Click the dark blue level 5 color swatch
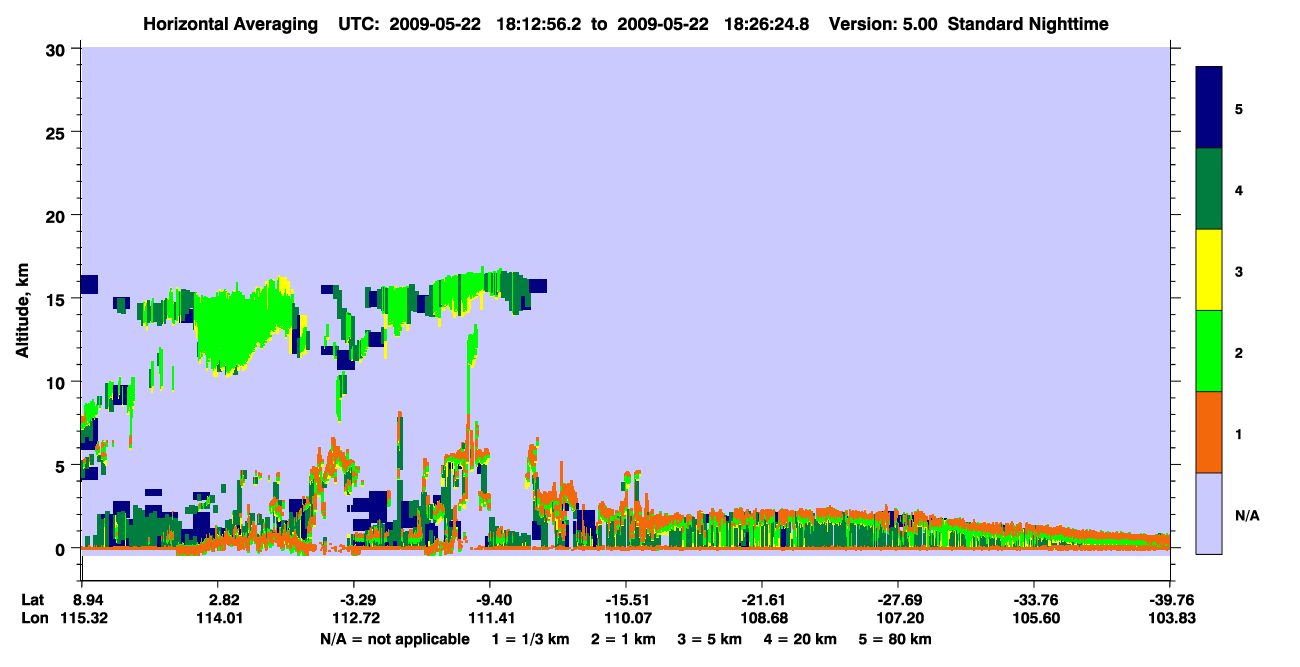This screenshot has height=667, width=1300. [x=1209, y=108]
